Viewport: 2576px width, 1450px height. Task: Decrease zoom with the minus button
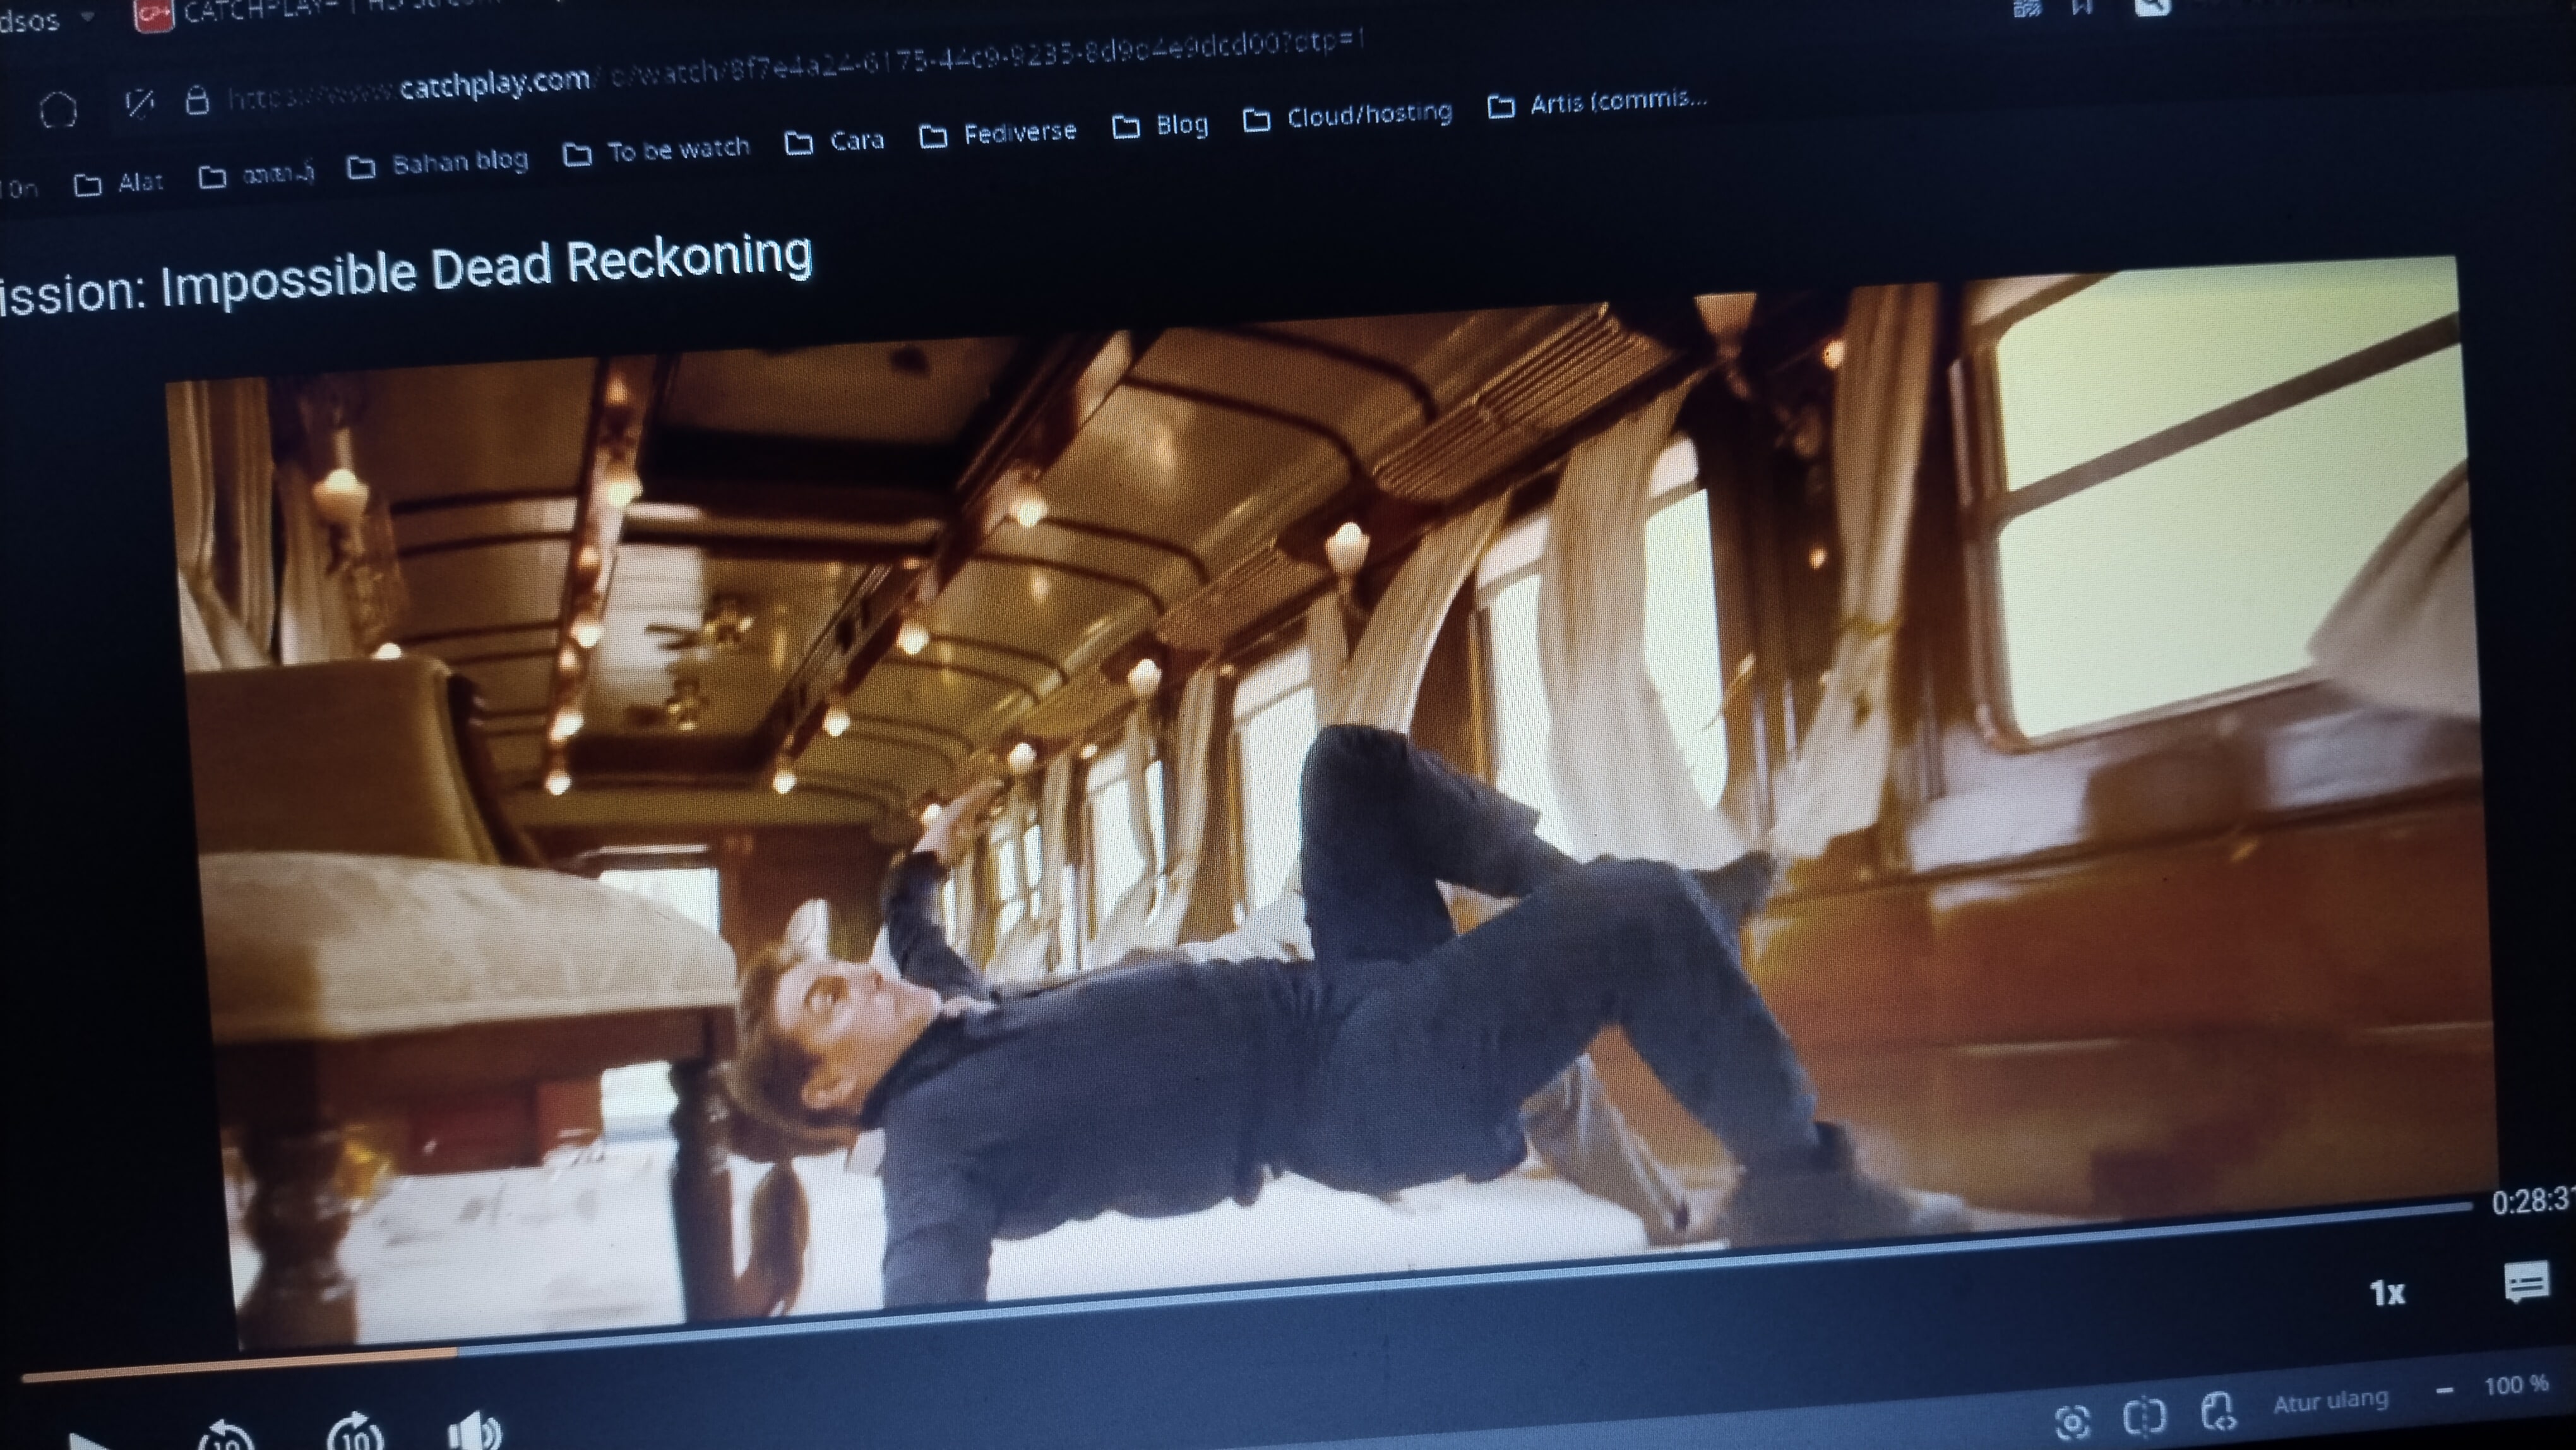[2445, 1391]
